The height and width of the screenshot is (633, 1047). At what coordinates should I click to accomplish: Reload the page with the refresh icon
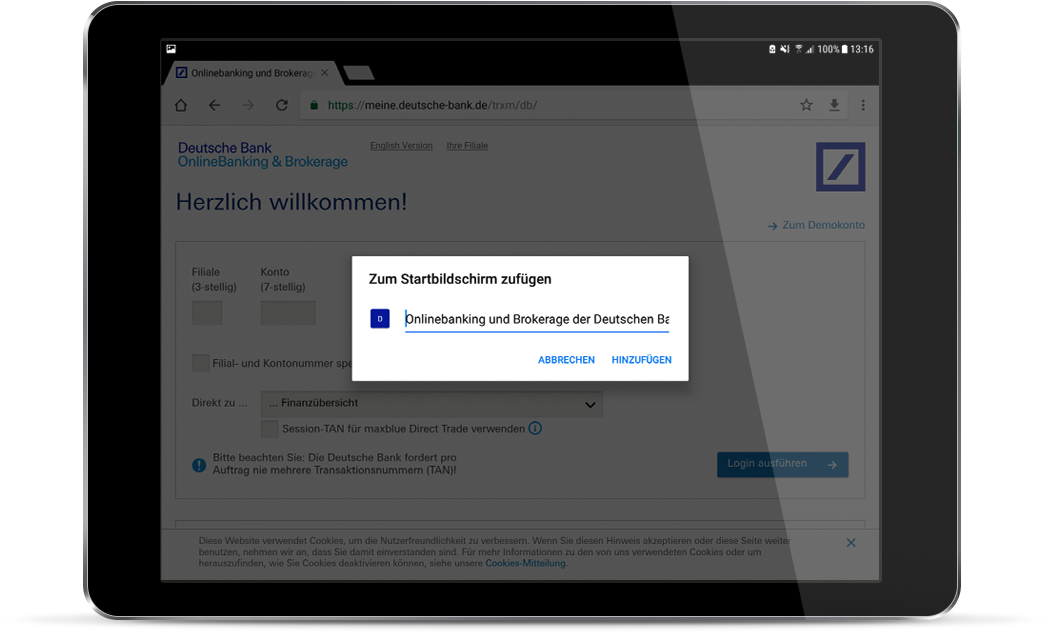281,104
